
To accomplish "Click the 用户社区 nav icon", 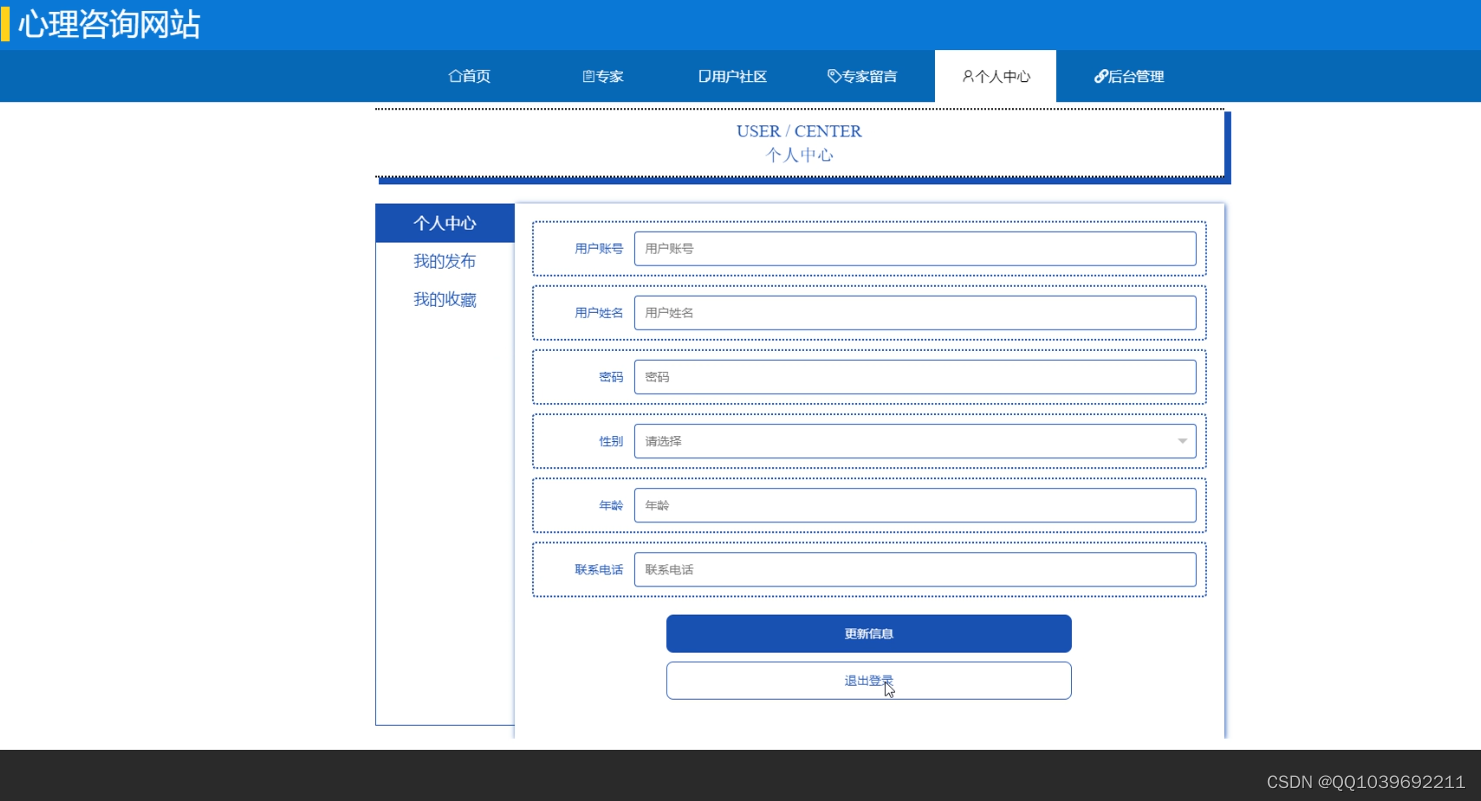I will [x=704, y=76].
